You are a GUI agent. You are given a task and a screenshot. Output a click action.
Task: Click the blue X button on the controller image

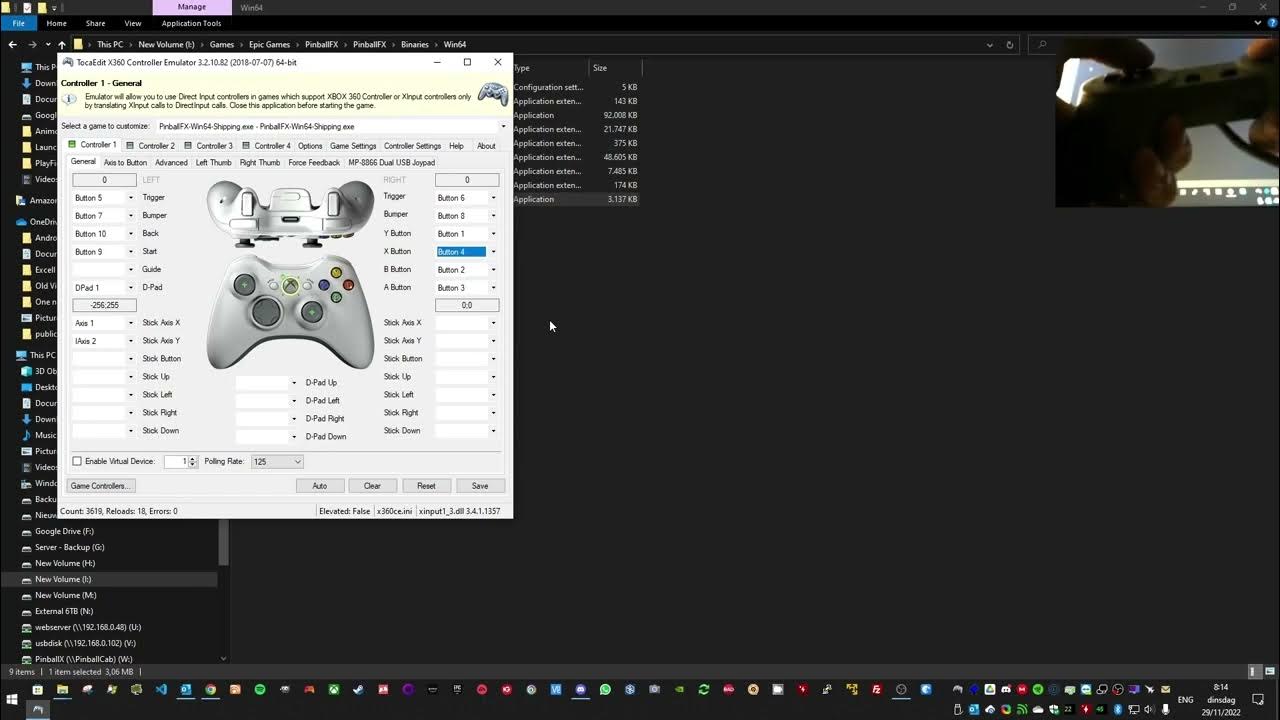323,285
